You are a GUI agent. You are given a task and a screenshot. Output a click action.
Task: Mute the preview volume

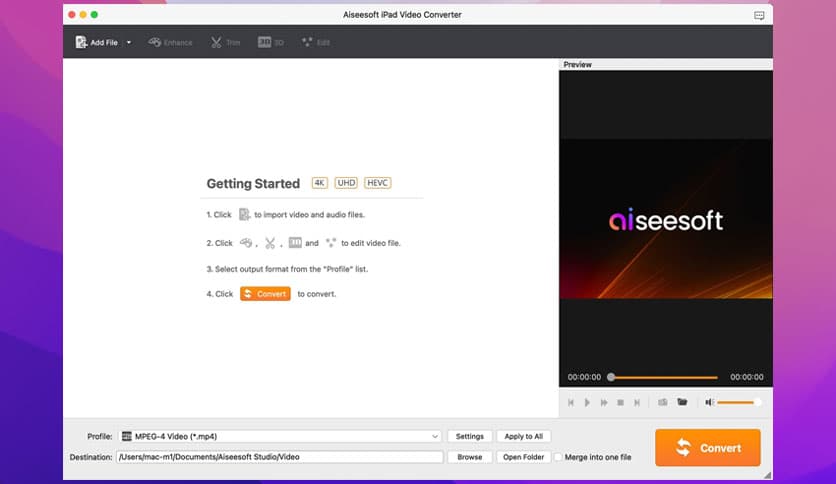[709, 402]
